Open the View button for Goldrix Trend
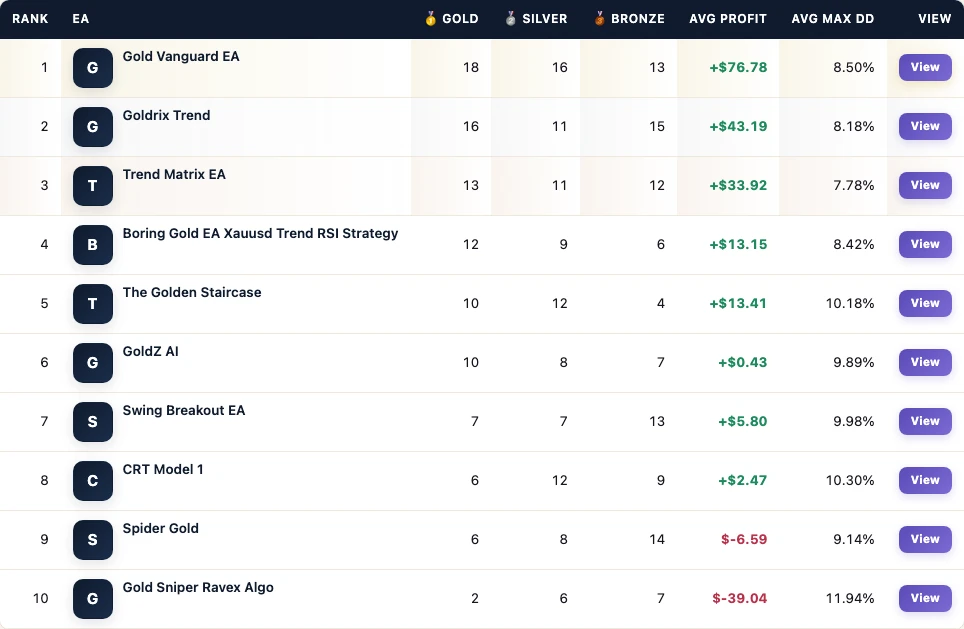964x629 pixels. 925,126
